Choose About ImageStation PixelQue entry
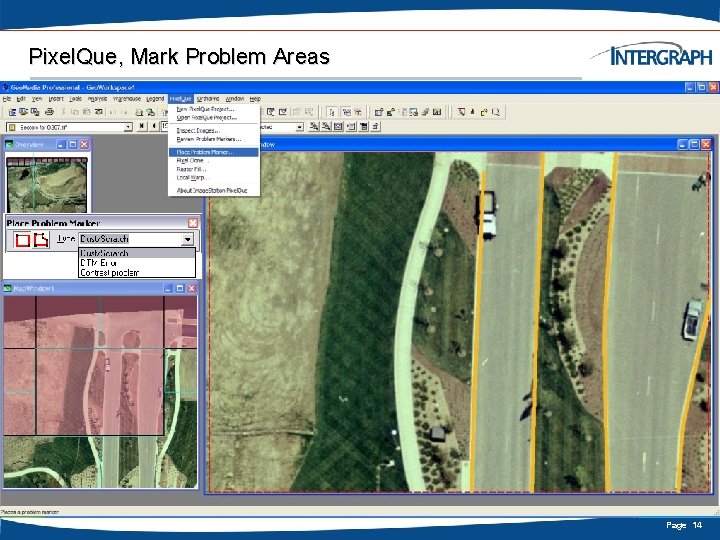This screenshot has width=720, height=540. tap(214, 190)
